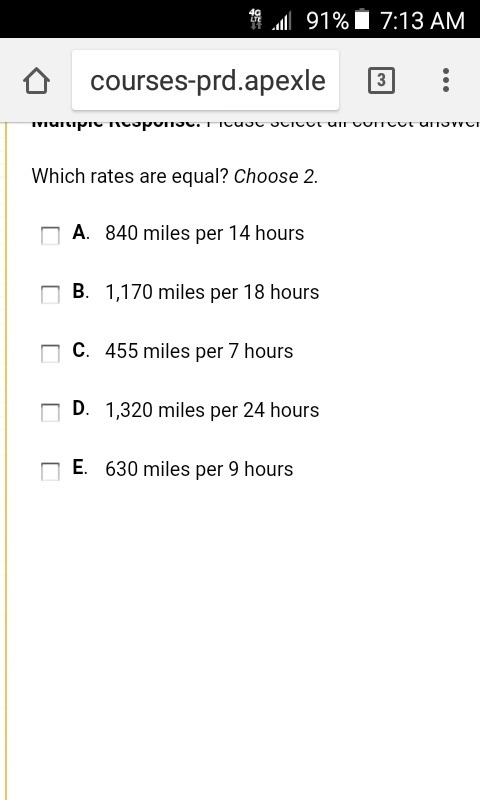The width and height of the screenshot is (480, 800).
Task: Check option D checkbox for 1,320 miles
Action: [50, 412]
